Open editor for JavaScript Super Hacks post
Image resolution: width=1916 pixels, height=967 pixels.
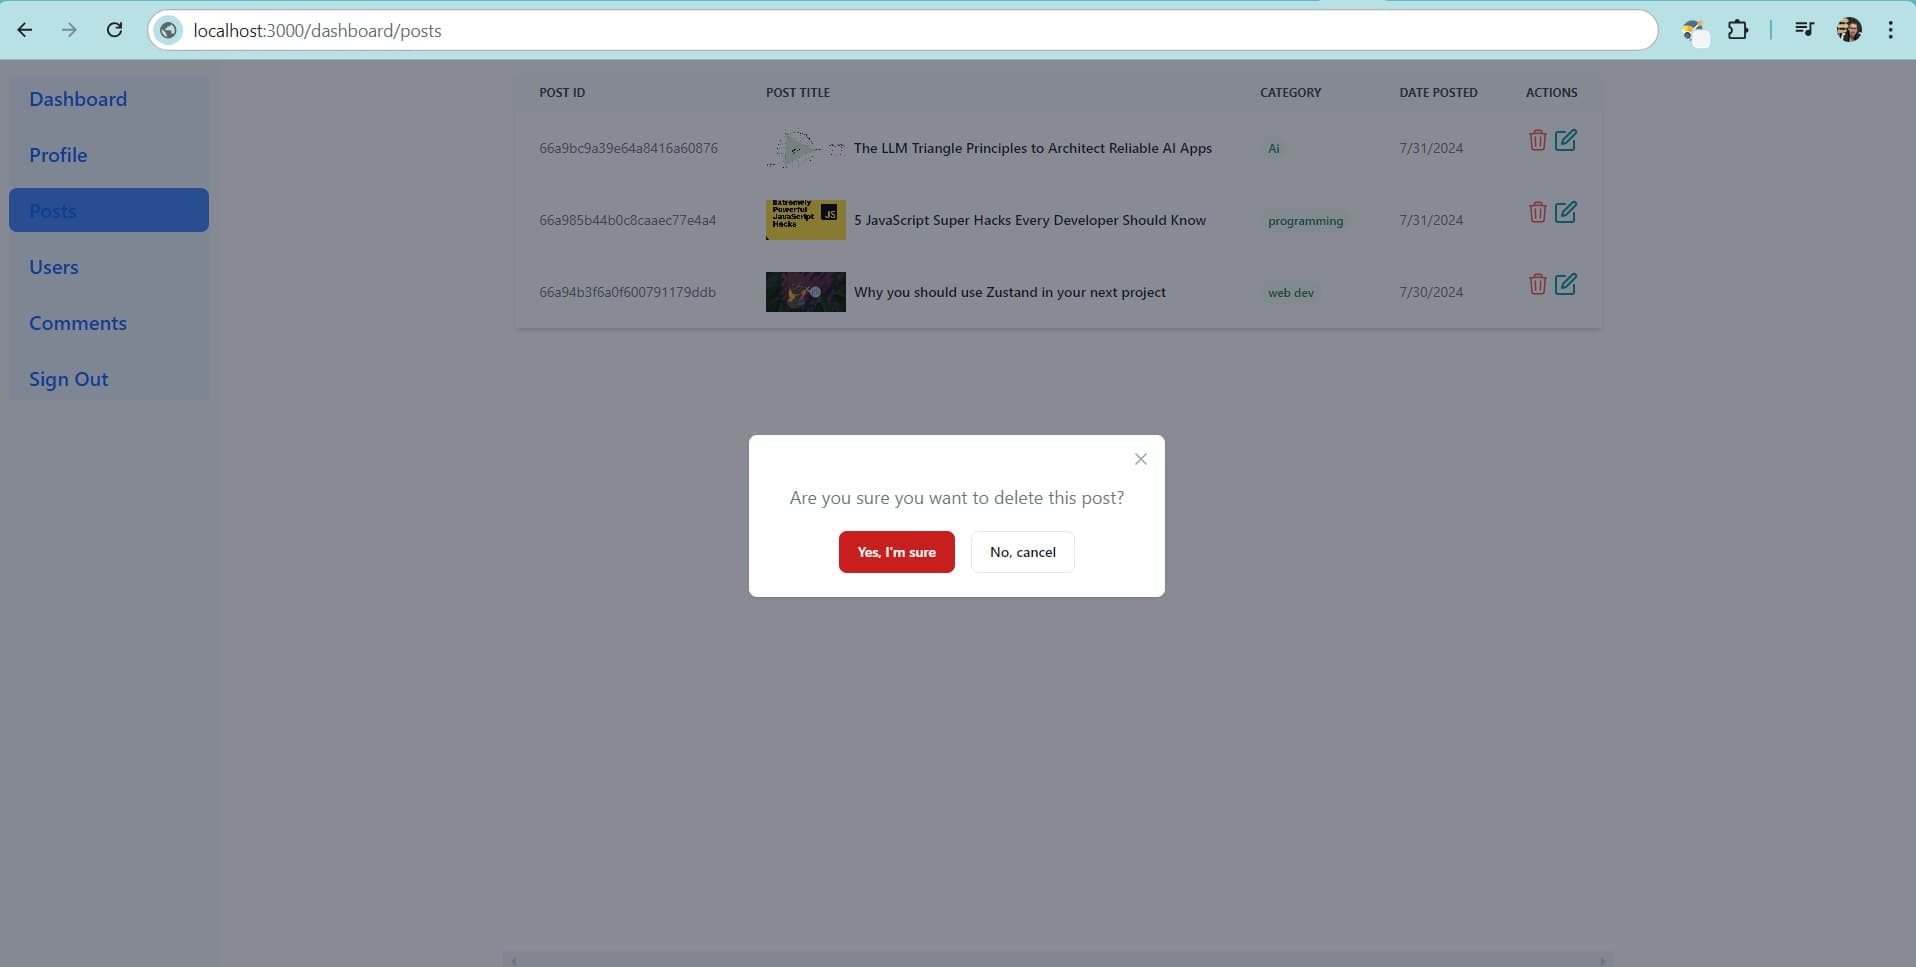1565,213
